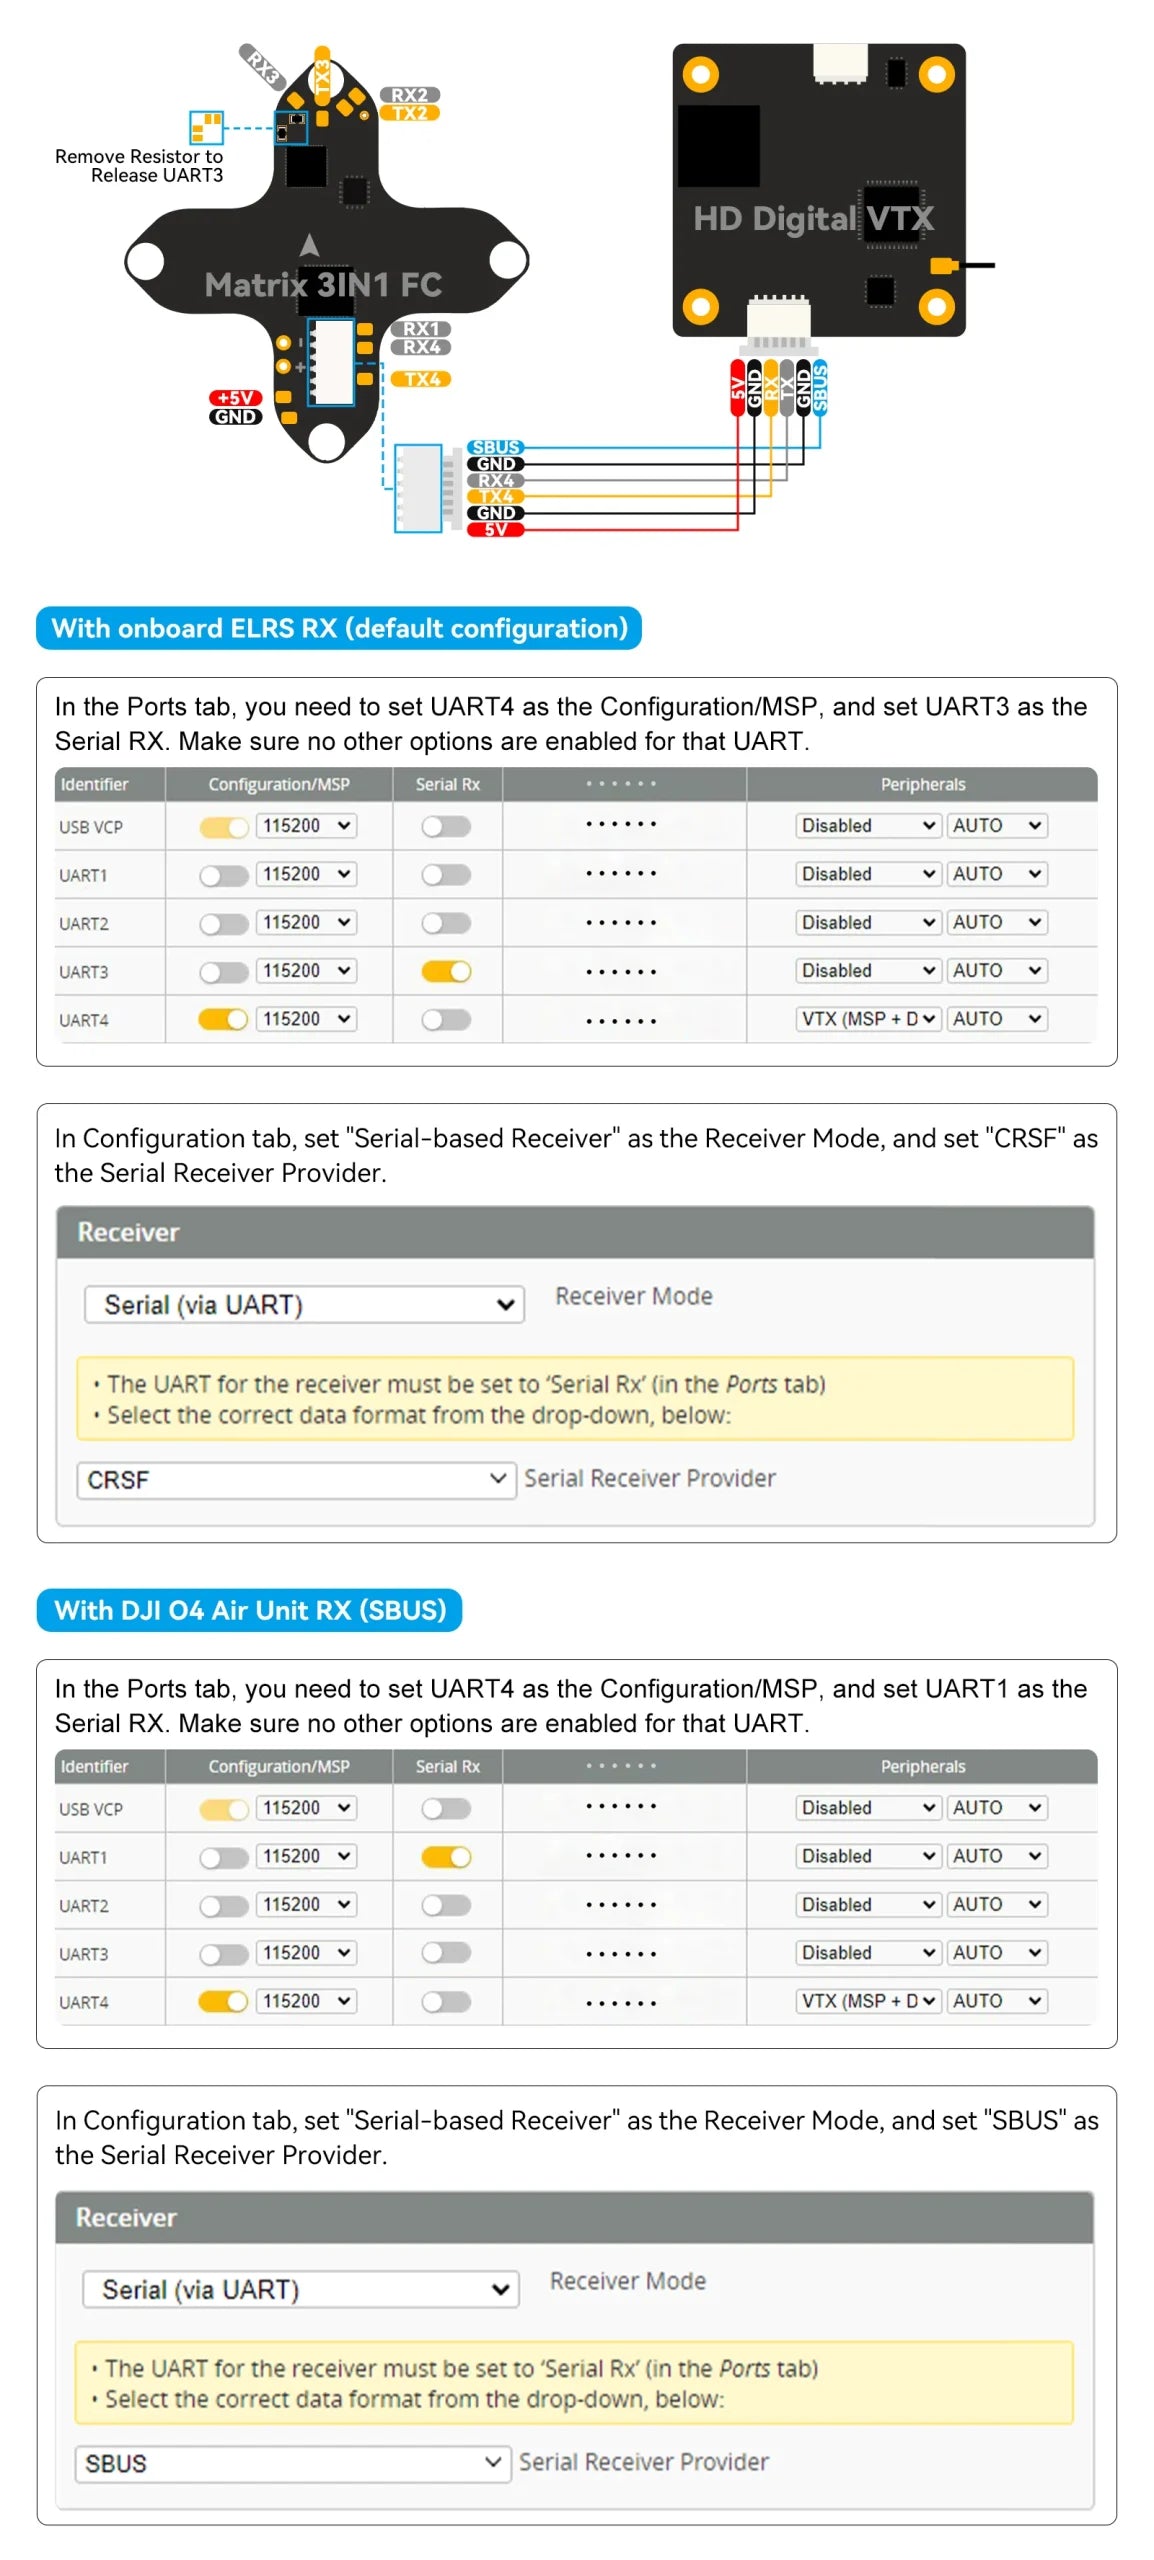Click the TX3 pad label on the flight controller
The width and height of the screenshot is (1154, 2560).
click(x=322, y=75)
